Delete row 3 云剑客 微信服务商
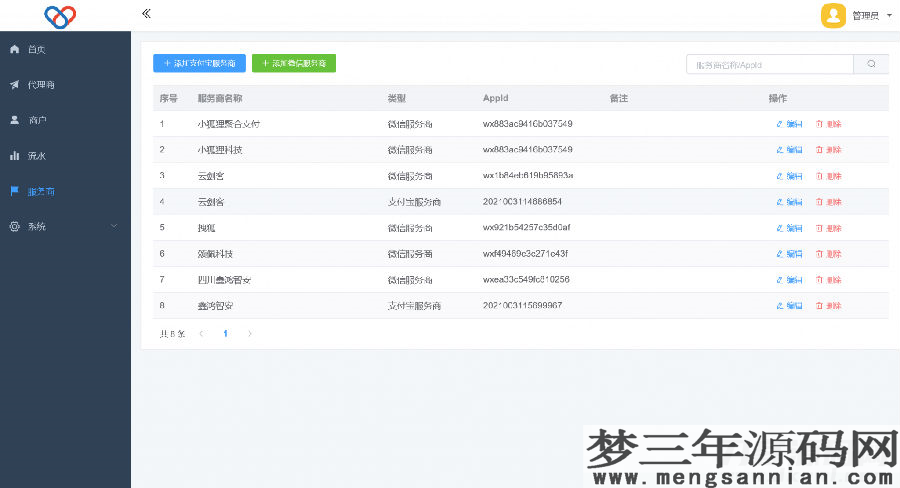This screenshot has height=488, width=900. point(828,176)
